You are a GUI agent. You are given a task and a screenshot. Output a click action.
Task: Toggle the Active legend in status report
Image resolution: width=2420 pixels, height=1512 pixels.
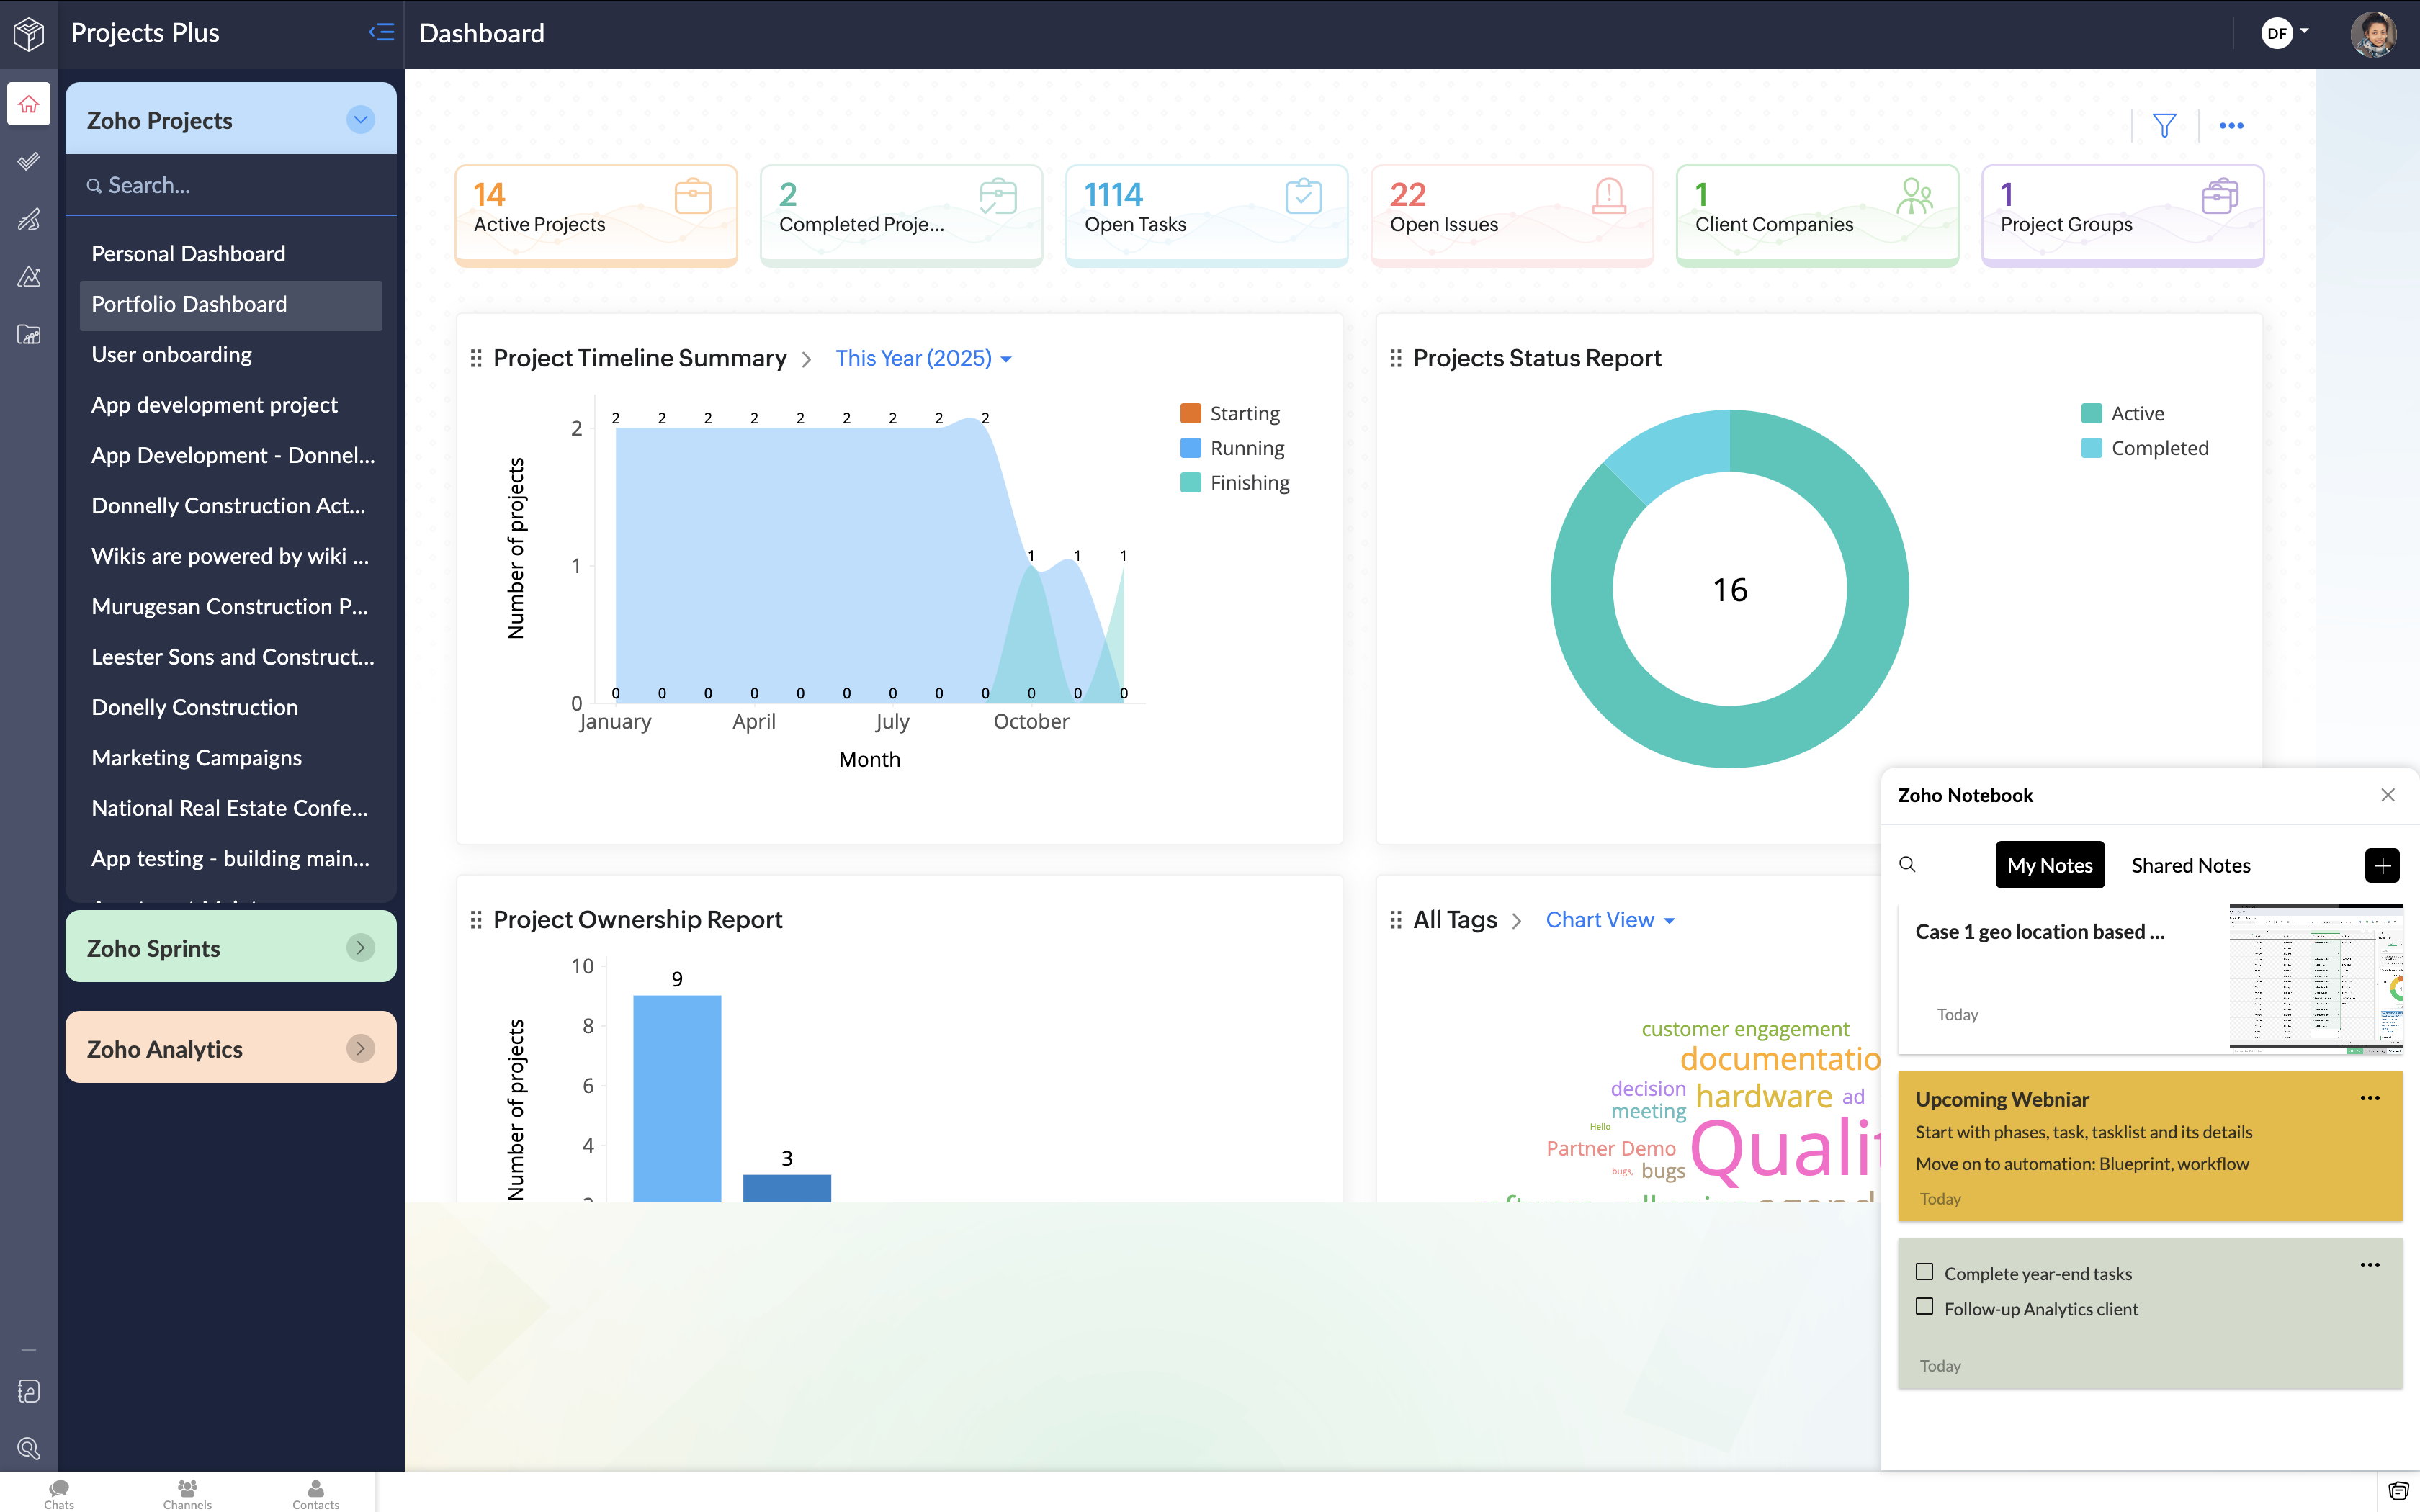(2122, 413)
